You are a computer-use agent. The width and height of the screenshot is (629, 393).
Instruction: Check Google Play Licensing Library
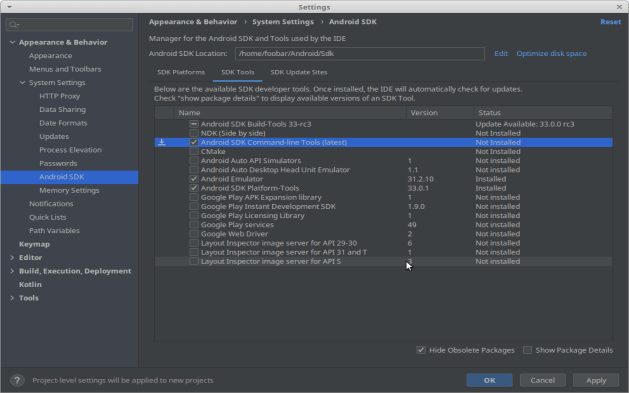[x=194, y=215]
